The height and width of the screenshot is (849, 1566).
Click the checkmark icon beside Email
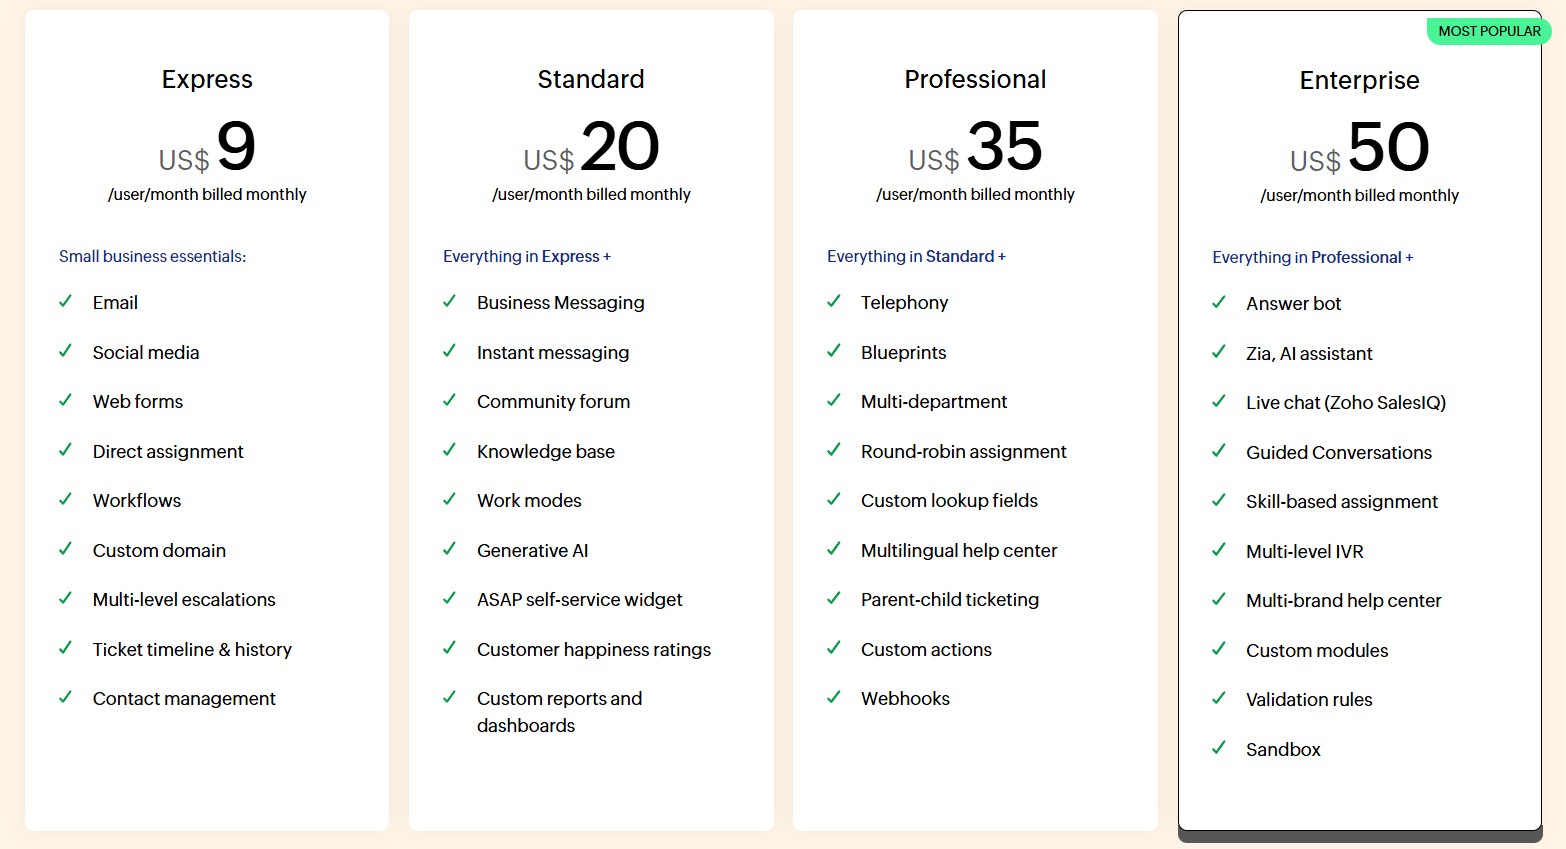pyautogui.click(x=65, y=301)
